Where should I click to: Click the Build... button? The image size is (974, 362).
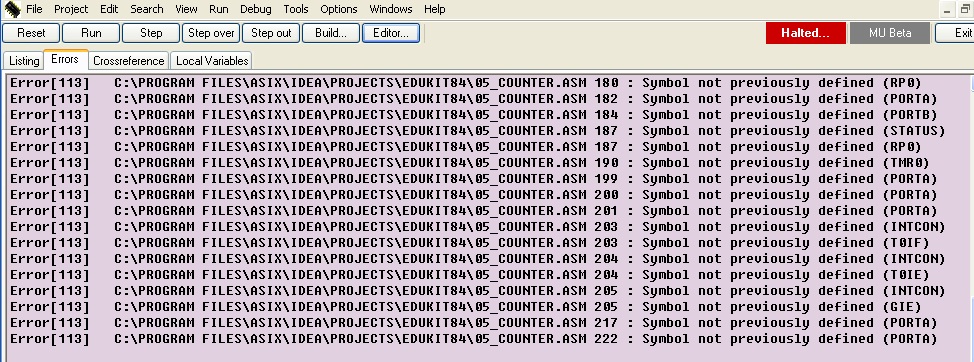pos(331,33)
